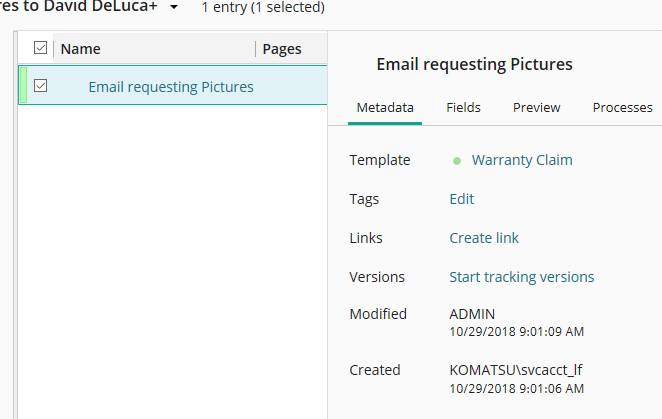Screen dimensions: 662x419
Task: Open the Preview tab
Action: point(536,107)
